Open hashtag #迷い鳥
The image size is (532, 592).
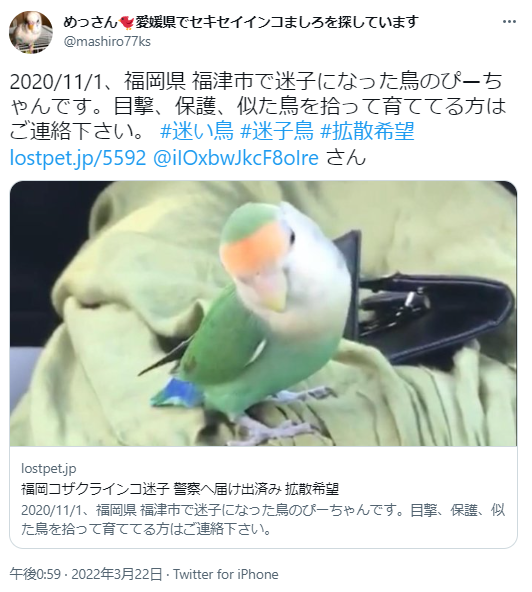coord(196,131)
